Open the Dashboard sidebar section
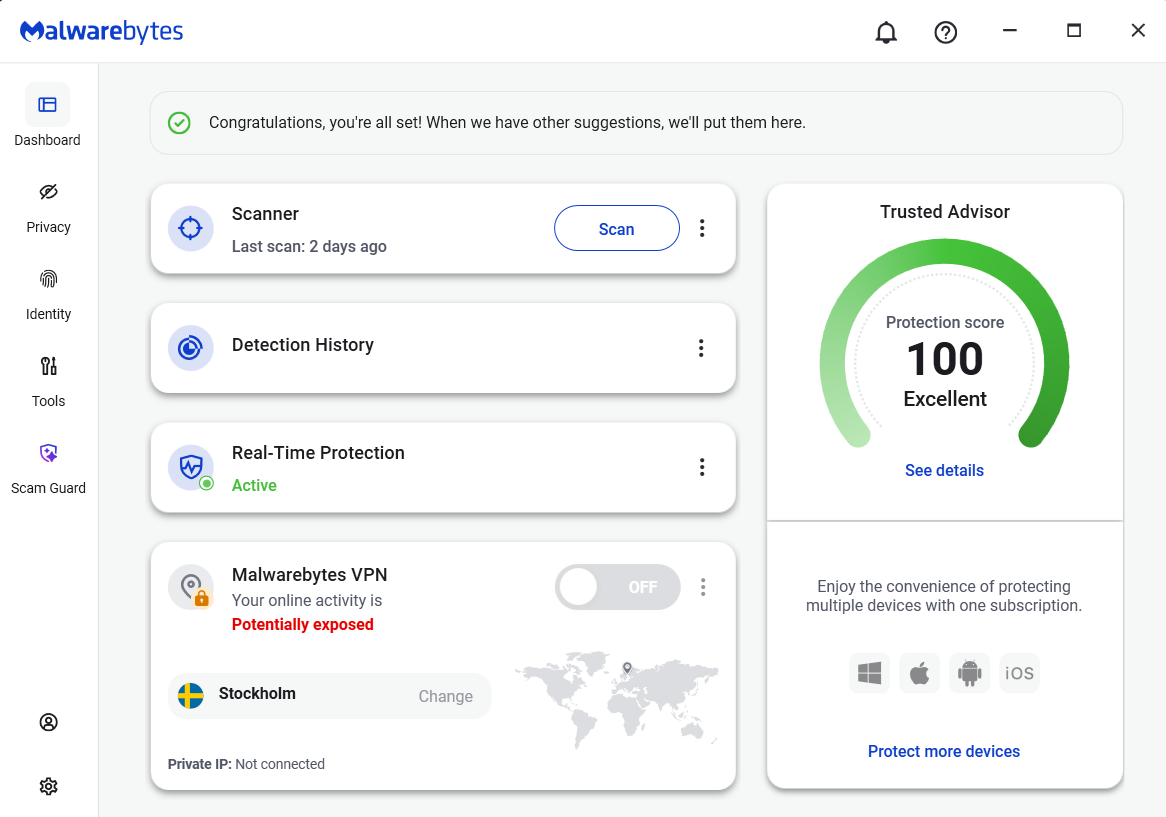This screenshot has width=1166, height=817. tap(48, 116)
